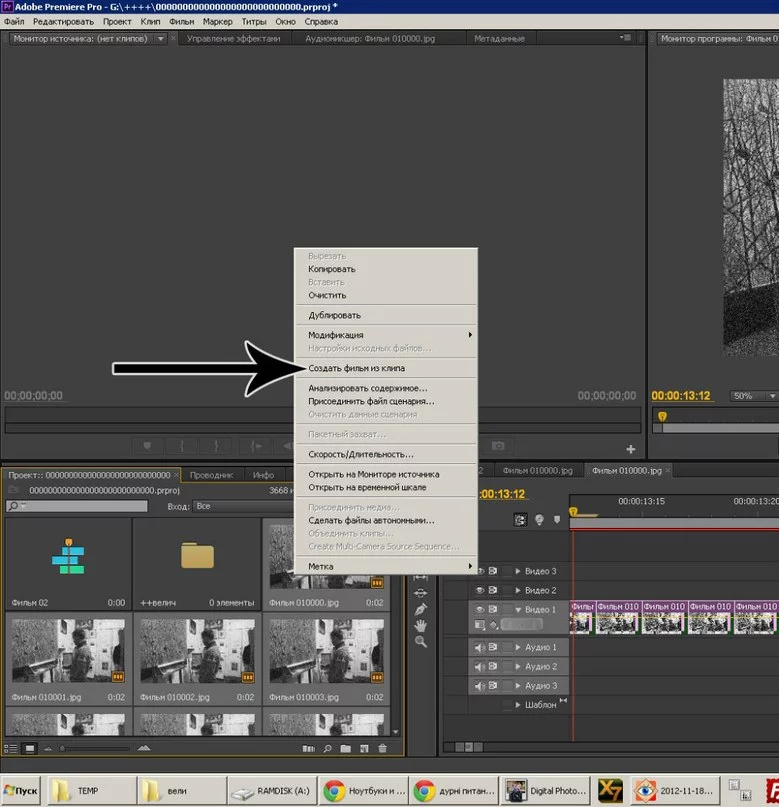Expand the Аудио 2 track

518,666
